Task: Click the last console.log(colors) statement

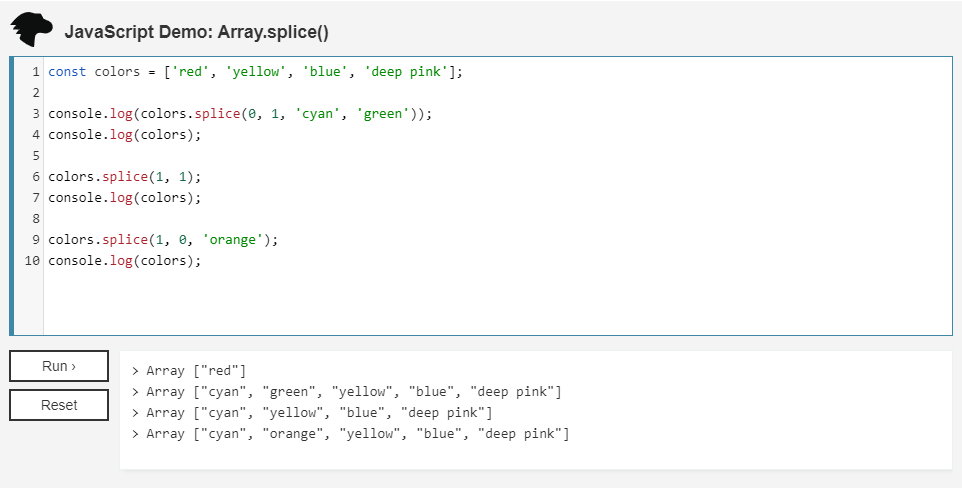Action: click(x=124, y=261)
